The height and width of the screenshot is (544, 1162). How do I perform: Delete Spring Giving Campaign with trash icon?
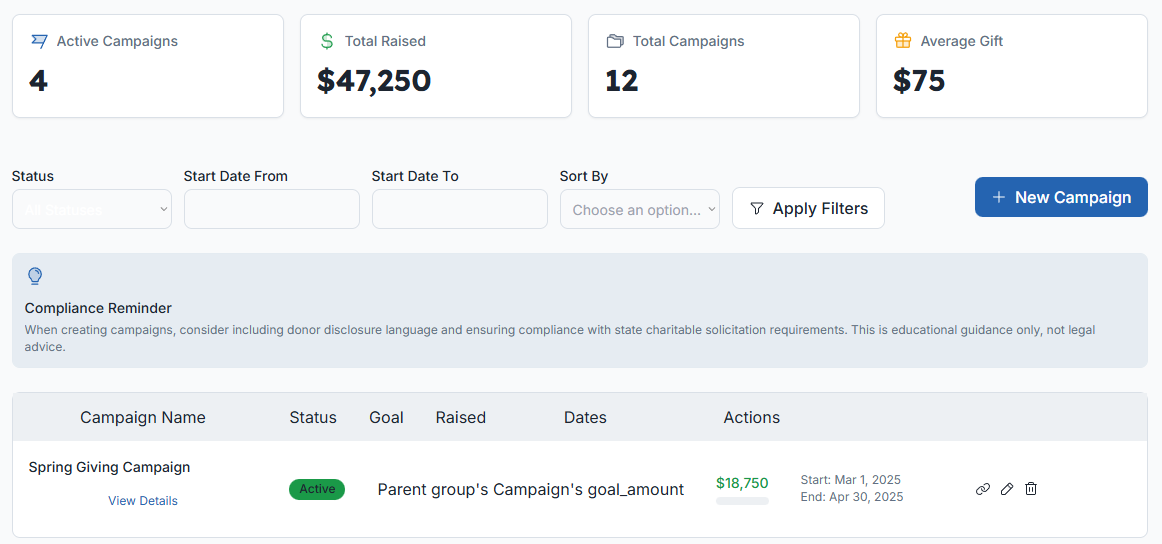click(1031, 489)
